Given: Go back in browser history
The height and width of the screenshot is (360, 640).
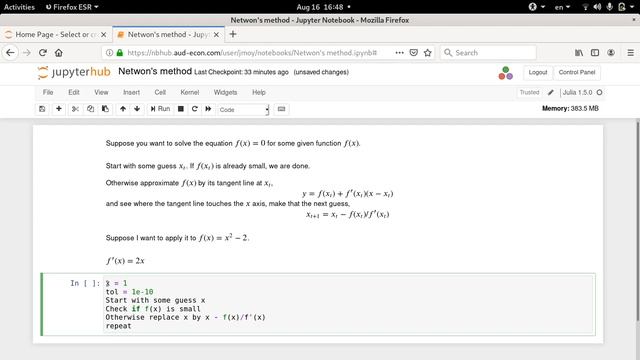Looking at the screenshot, I should 10,53.
